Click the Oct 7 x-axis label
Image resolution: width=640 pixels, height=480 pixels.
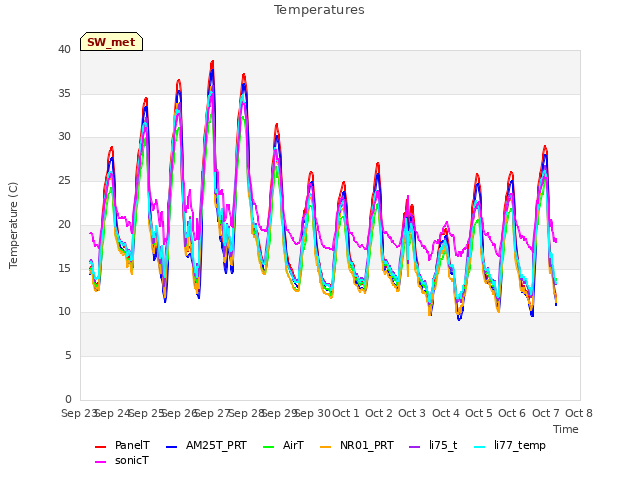click(x=546, y=413)
